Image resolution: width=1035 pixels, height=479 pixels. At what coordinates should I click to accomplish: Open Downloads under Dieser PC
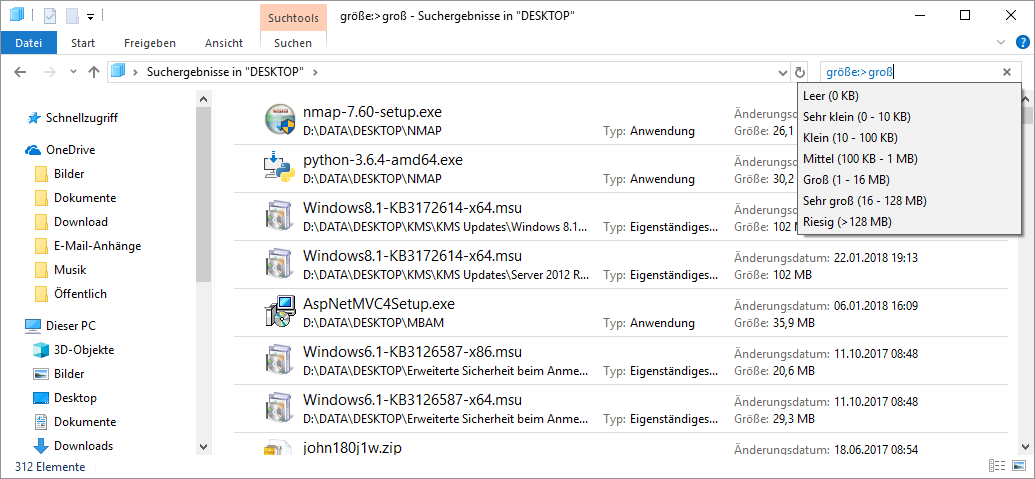[x=82, y=446]
